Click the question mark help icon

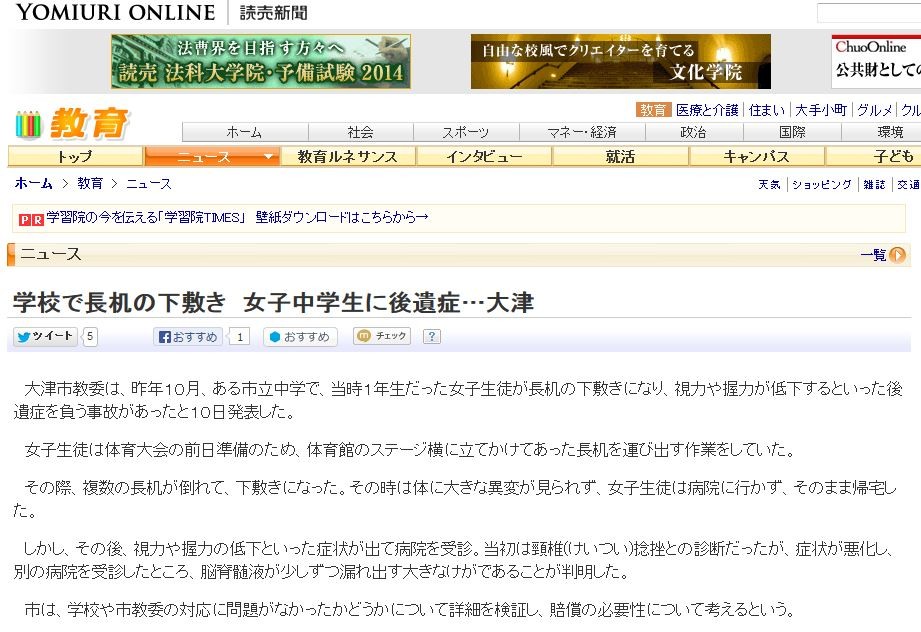tap(432, 336)
